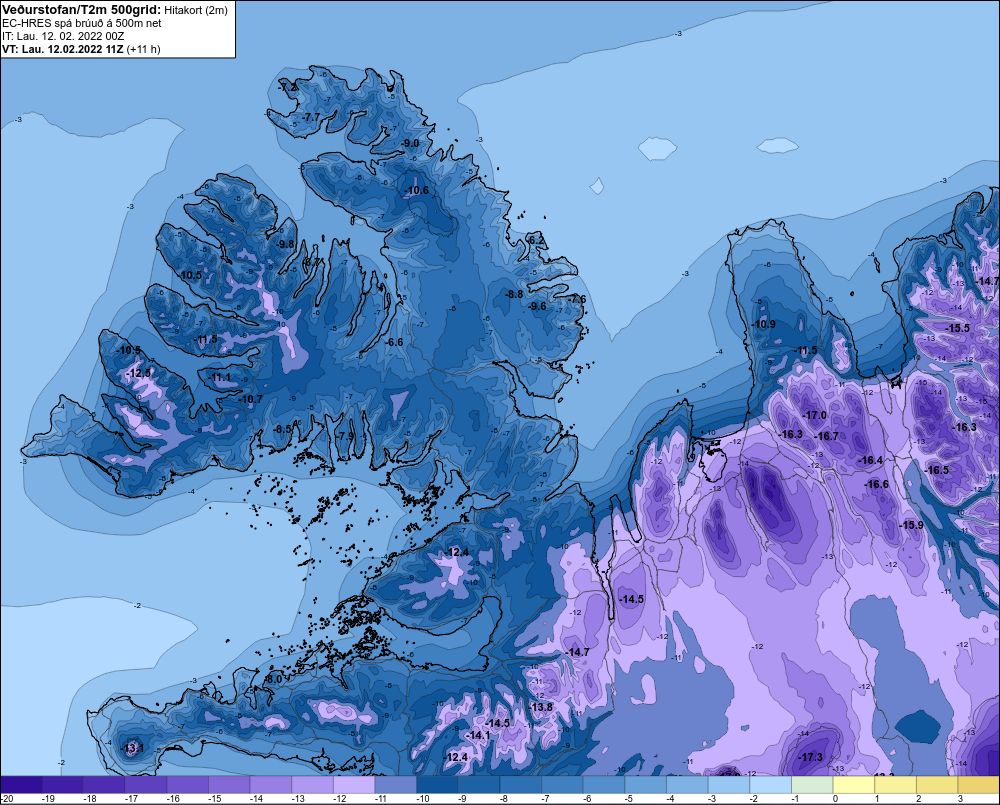Click the -7.9 temperature value on the map
Image resolution: width=1000 pixels, height=805 pixels.
pos(344,436)
